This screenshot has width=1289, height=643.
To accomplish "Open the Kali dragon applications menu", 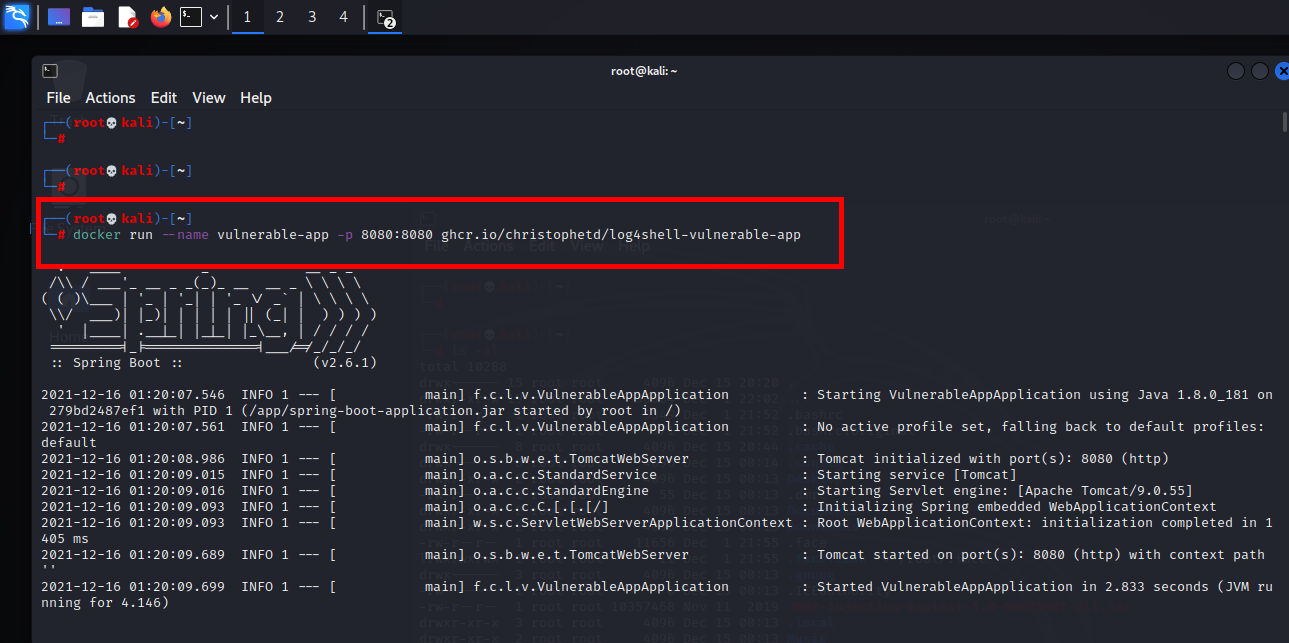I will pyautogui.click(x=17, y=17).
